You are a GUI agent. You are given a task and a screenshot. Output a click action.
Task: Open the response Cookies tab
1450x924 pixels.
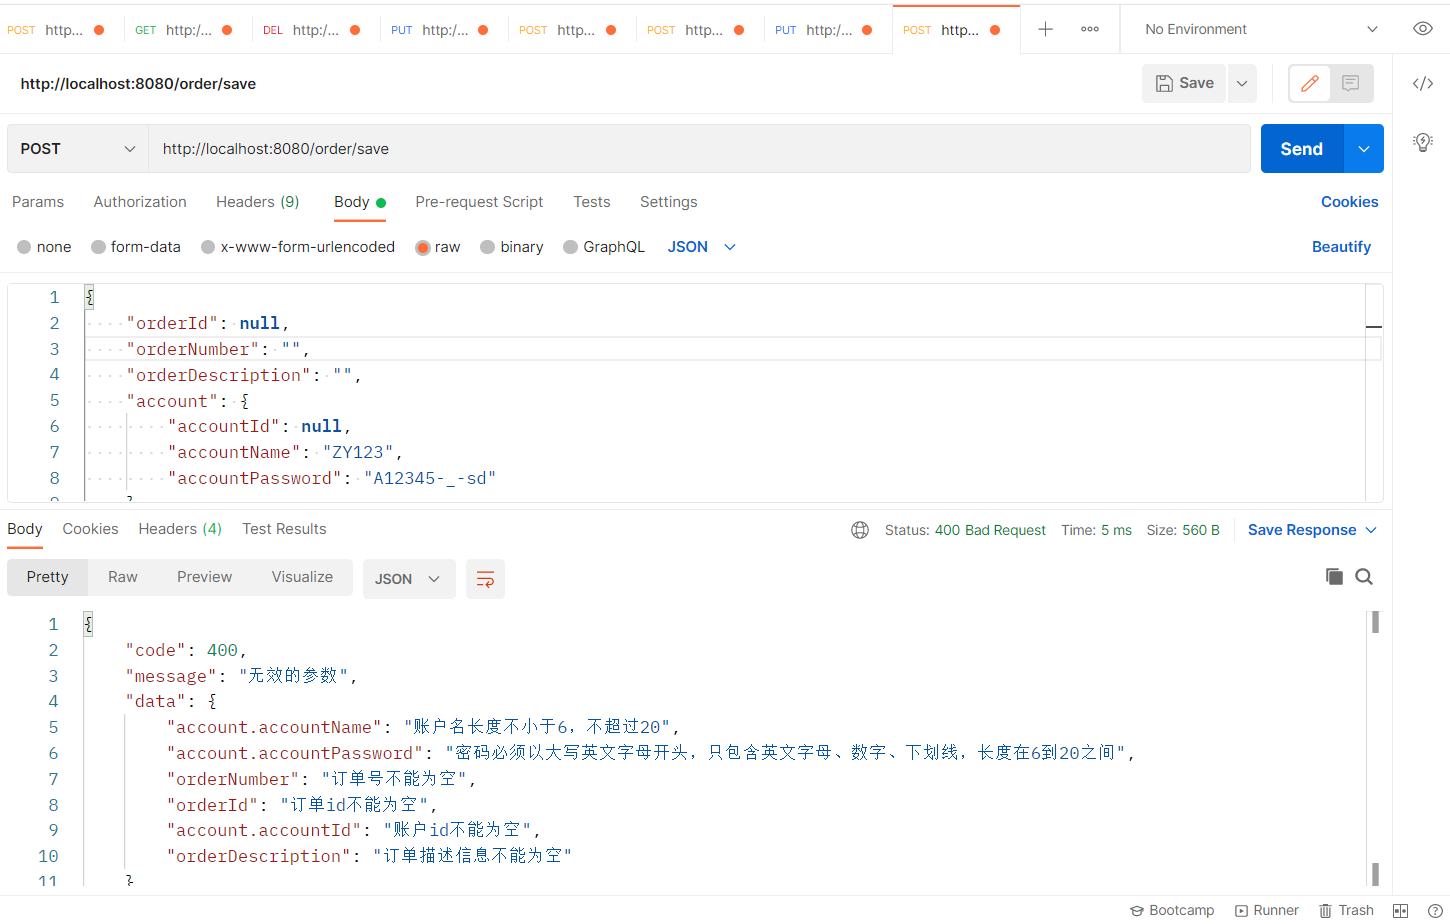[x=90, y=529]
